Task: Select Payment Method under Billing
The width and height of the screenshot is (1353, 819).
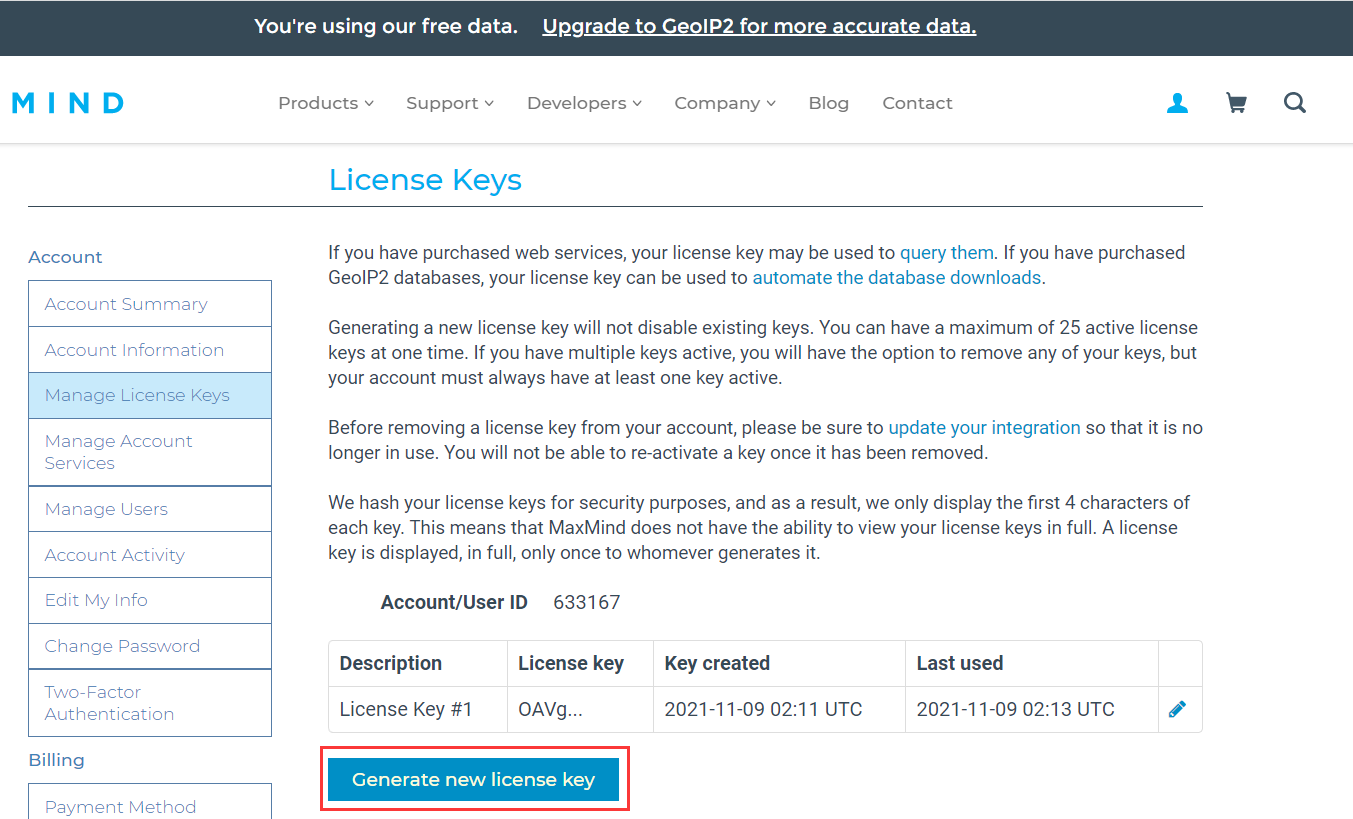Action: (x=119, y=806)
